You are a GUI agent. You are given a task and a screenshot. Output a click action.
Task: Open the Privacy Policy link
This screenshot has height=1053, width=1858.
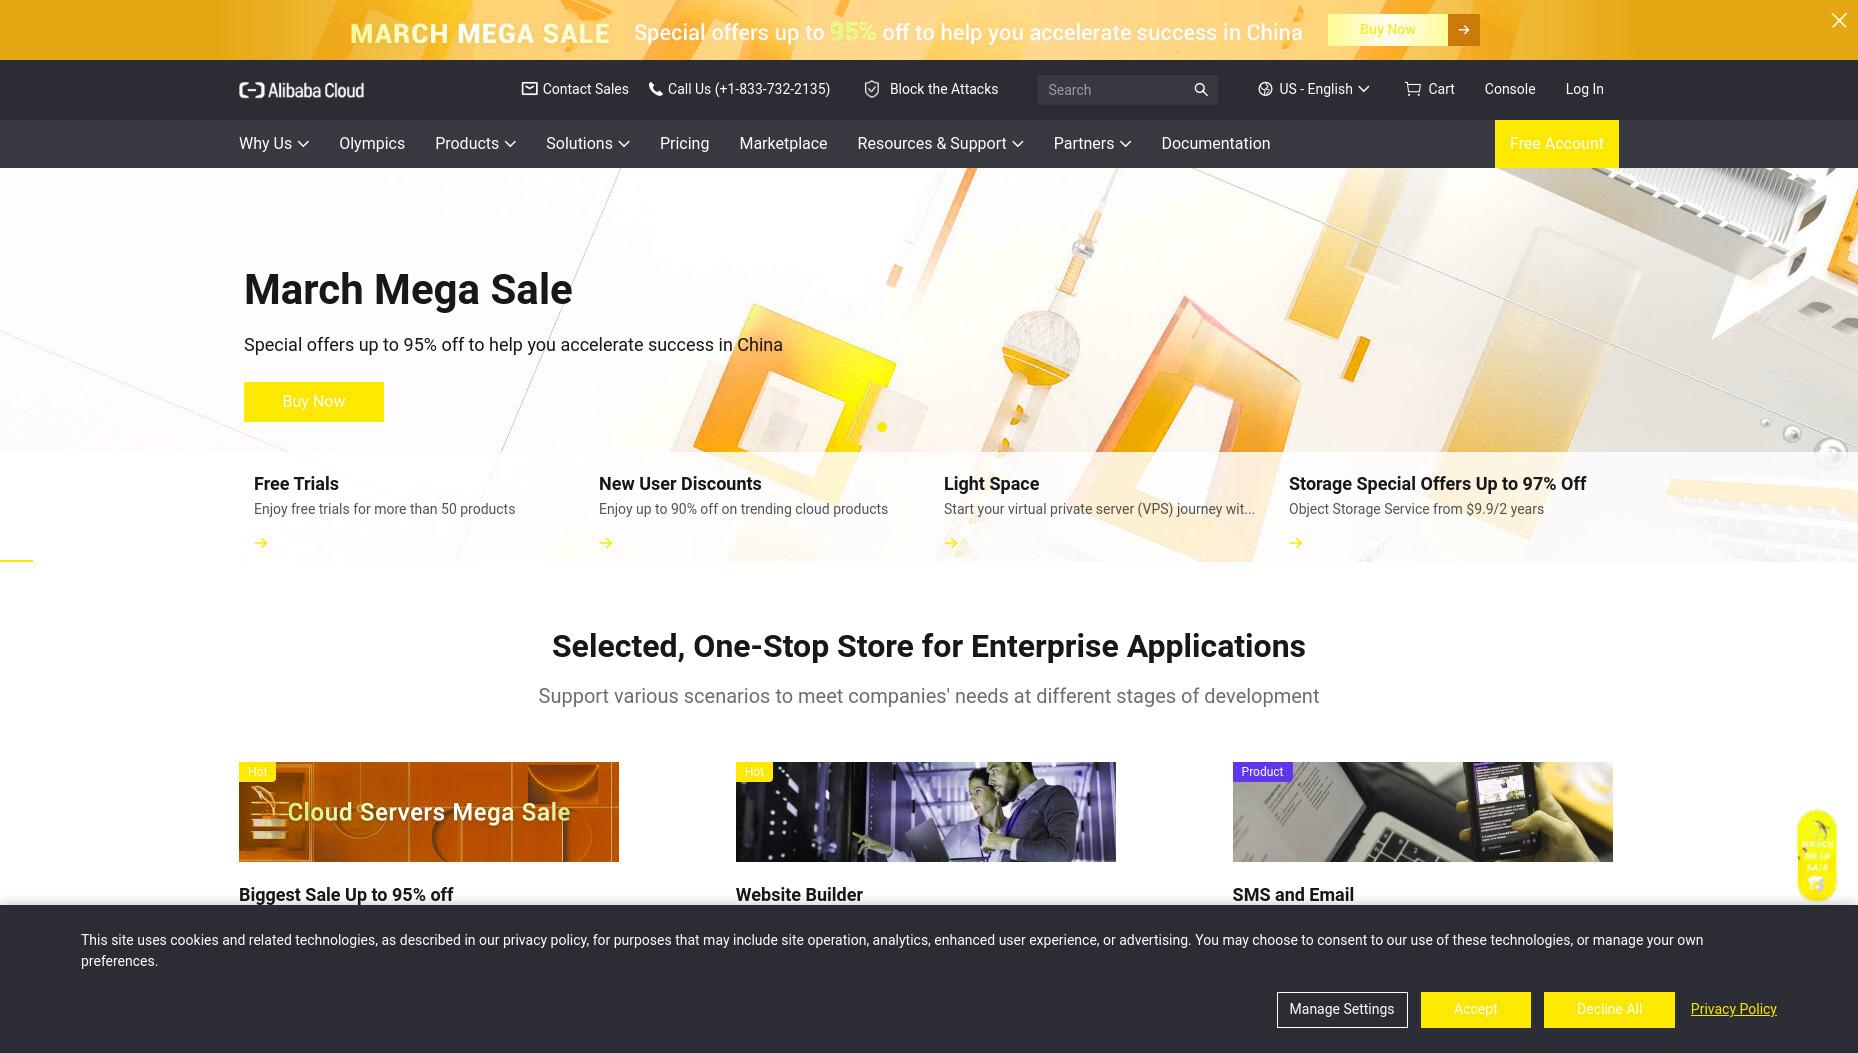(1733, 1009)
